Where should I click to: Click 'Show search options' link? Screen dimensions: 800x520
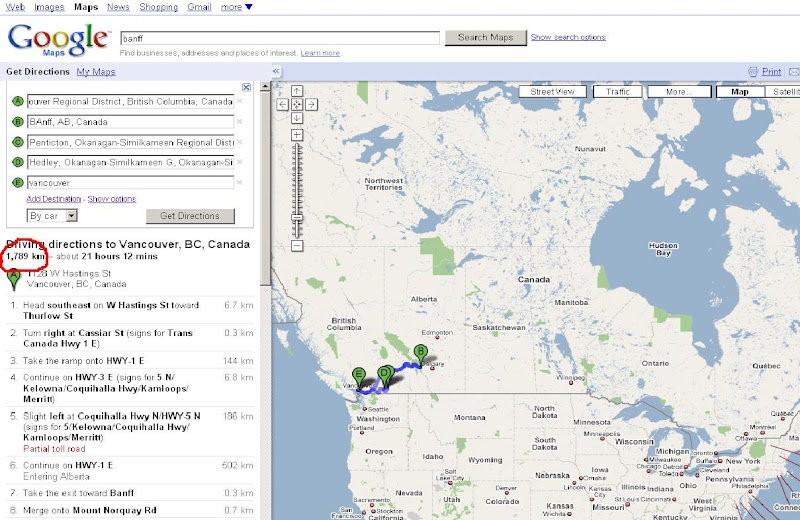pyautogui.click(x=568, y=37)
